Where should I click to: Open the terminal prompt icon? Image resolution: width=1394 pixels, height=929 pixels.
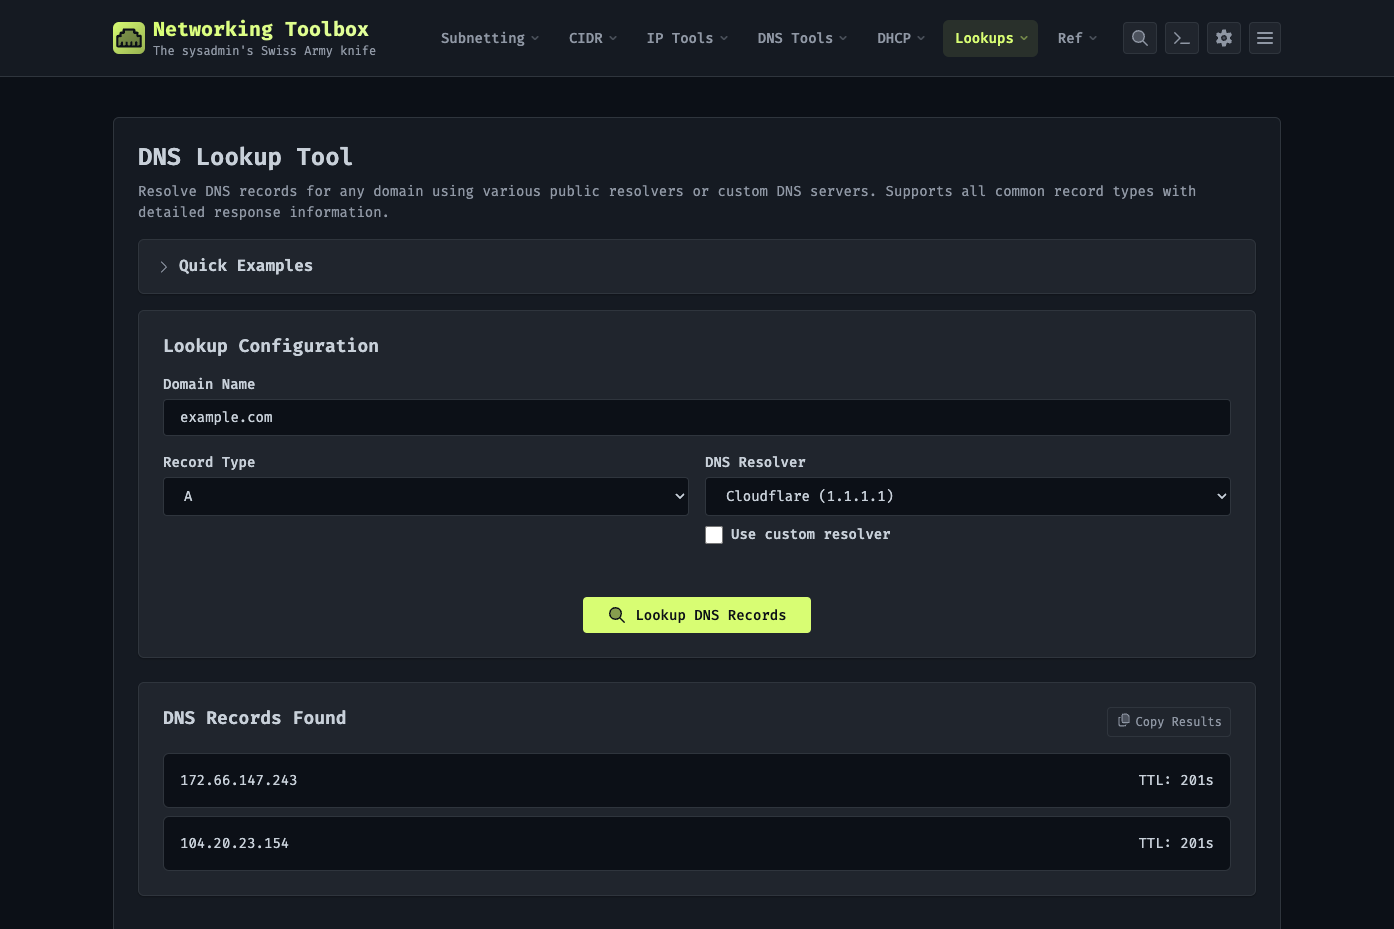pos(1182,38)
